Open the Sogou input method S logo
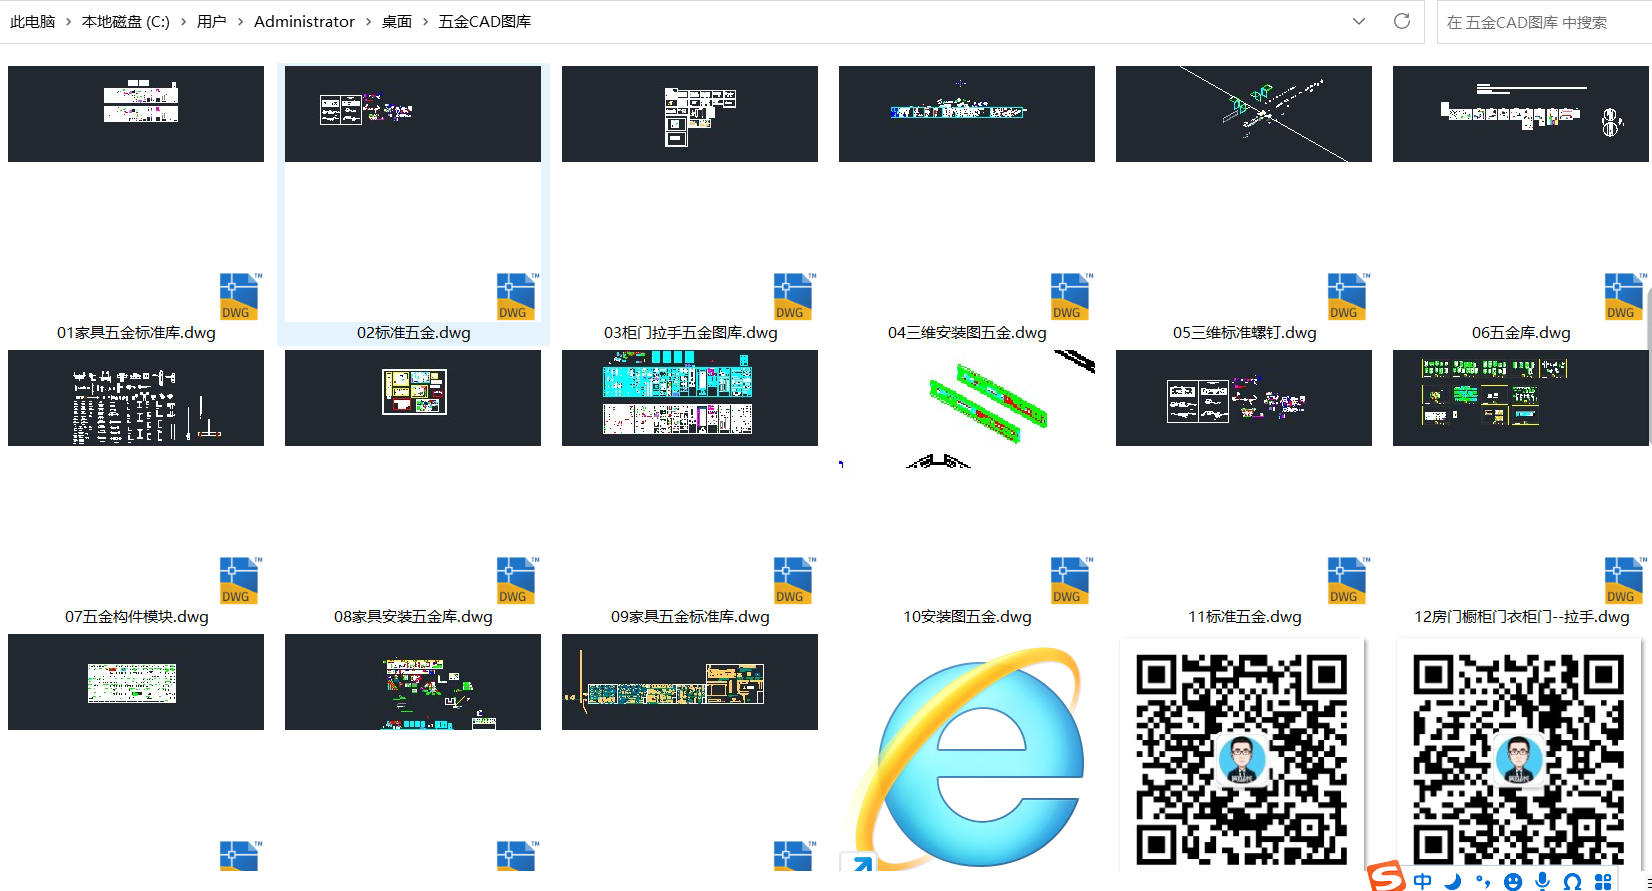 (1387, 877)
